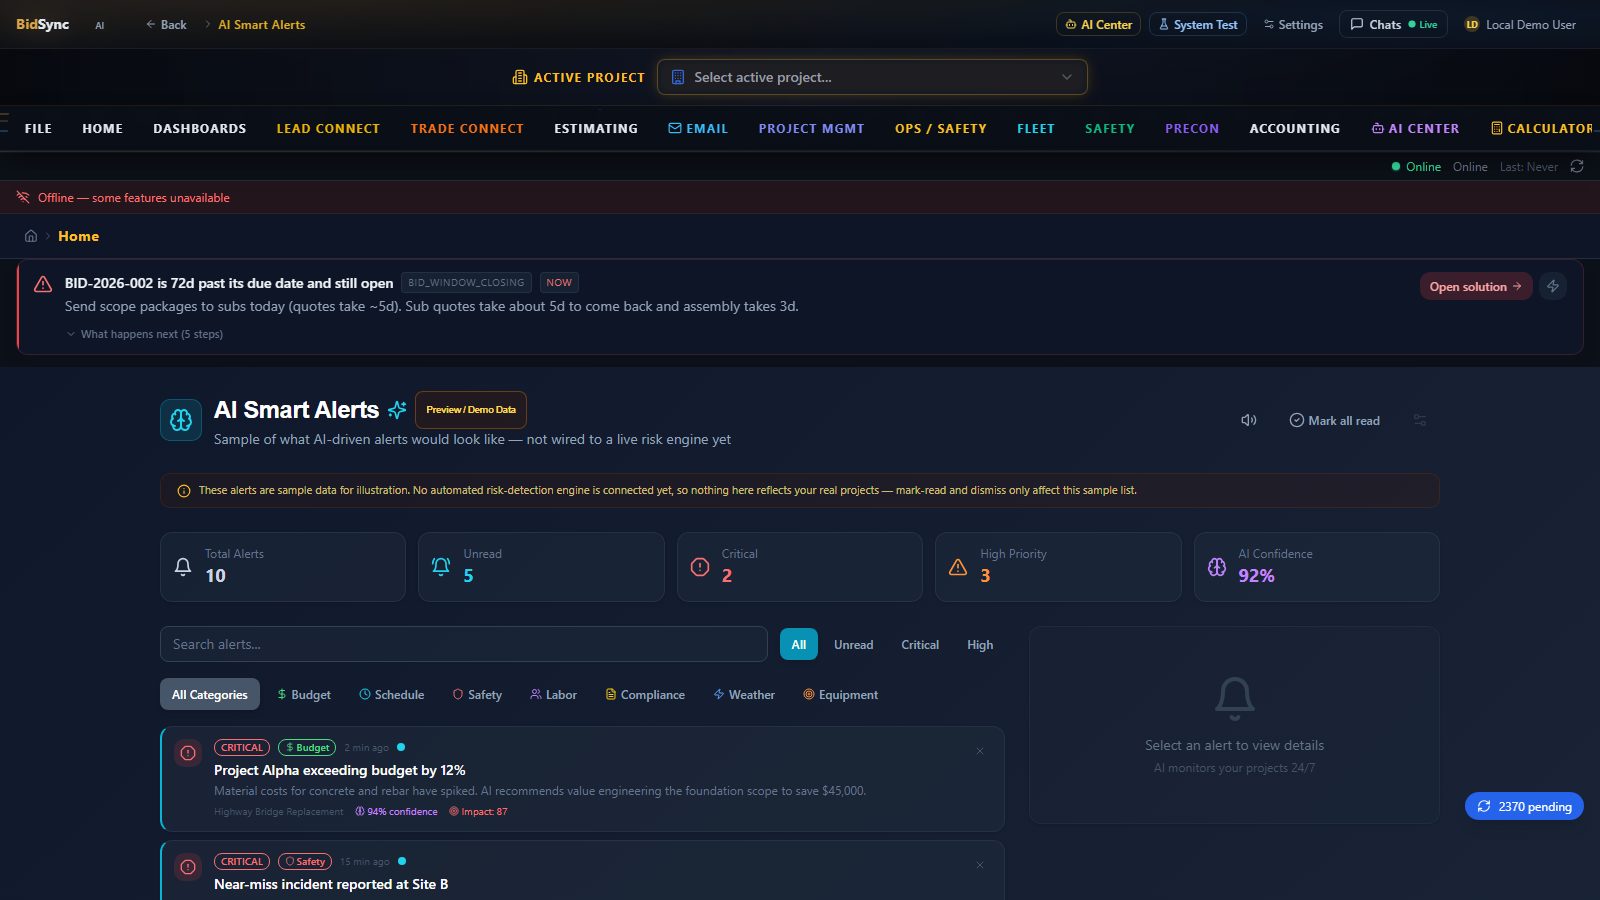
Task: Click the lightning bolt icon in bid alert banner
Action: tap(1553, 286)
